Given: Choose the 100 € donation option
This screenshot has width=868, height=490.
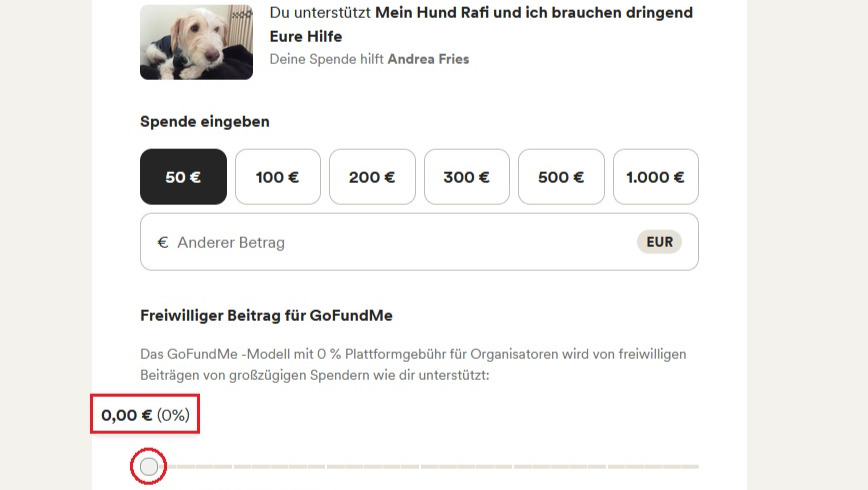Looking at the screenshot, I should [277, 177].
